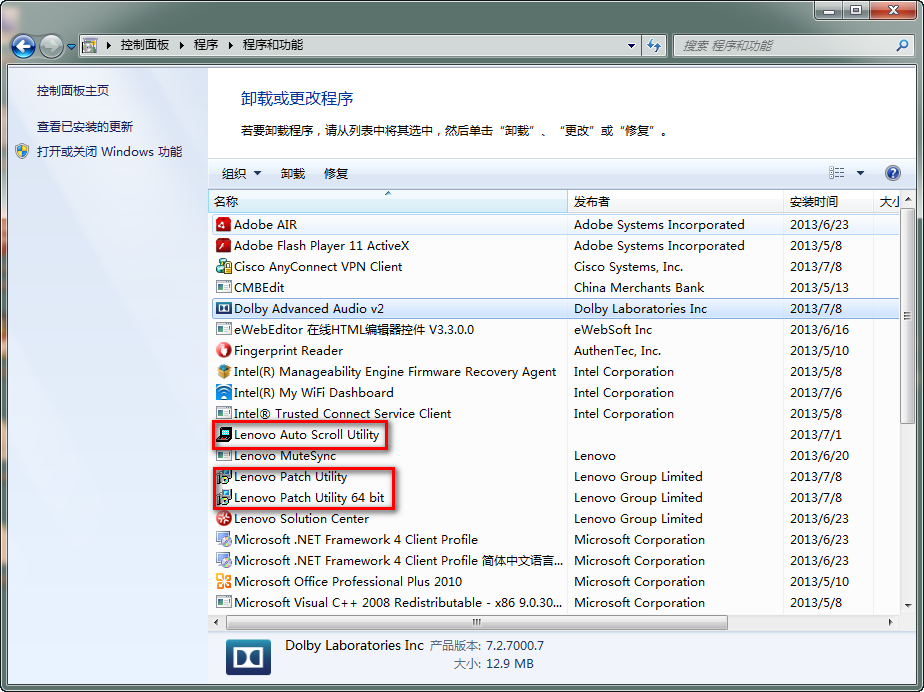Click 修复 in the toolbar
Image resolution: width=924 pixels, height=692 pixels.
coord(336,173)
